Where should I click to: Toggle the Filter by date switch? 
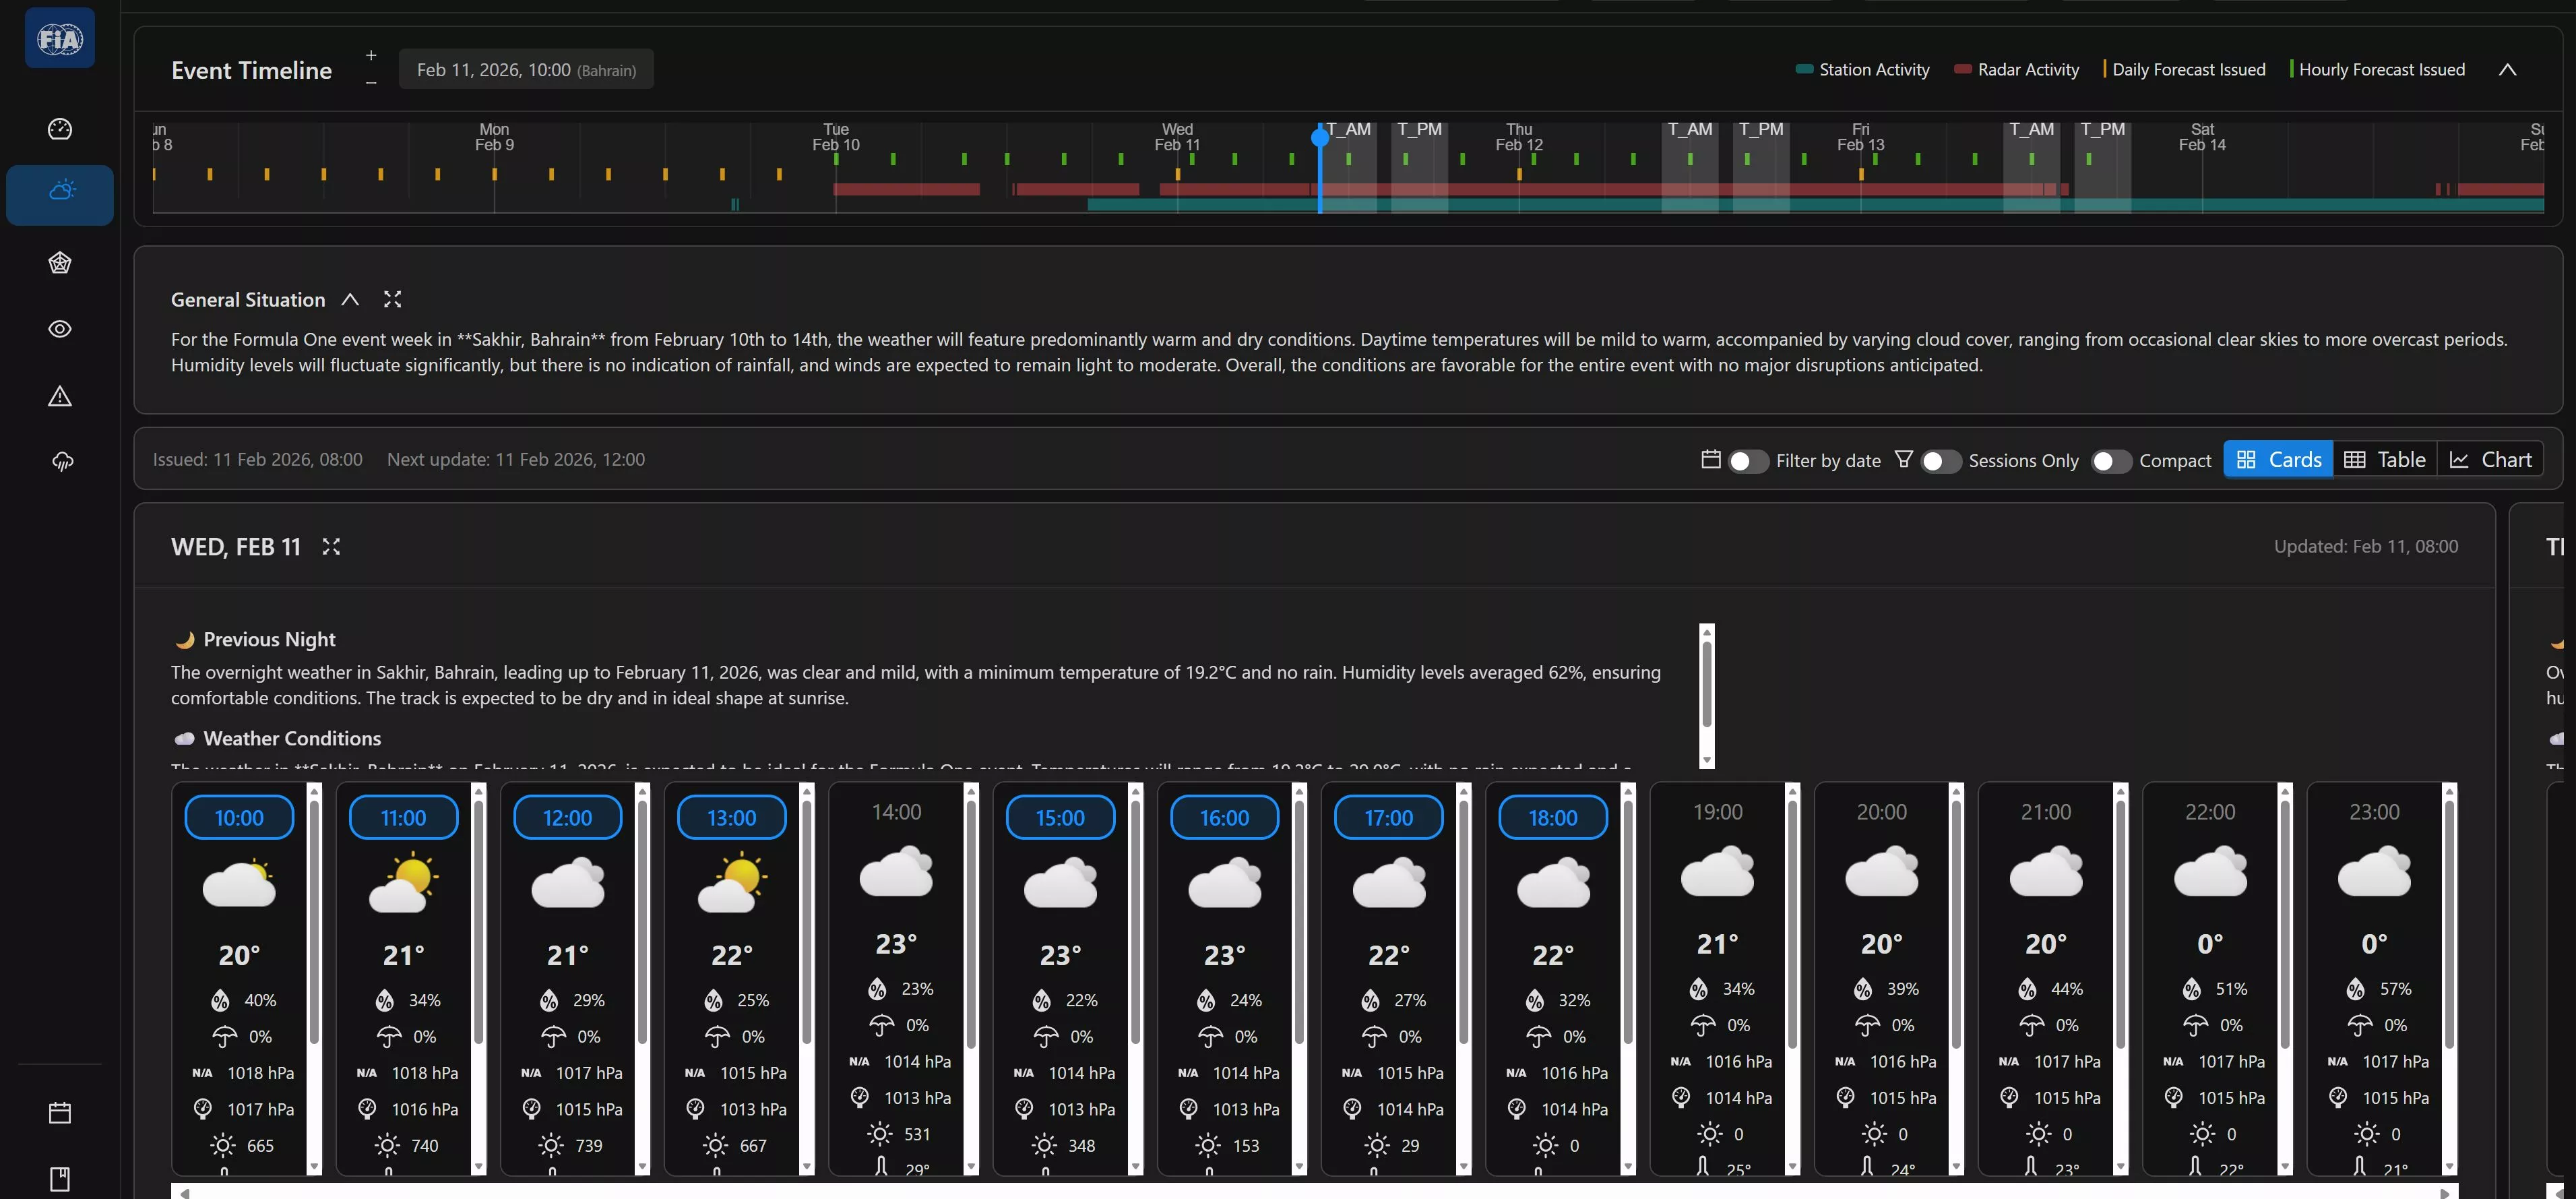1748,461
